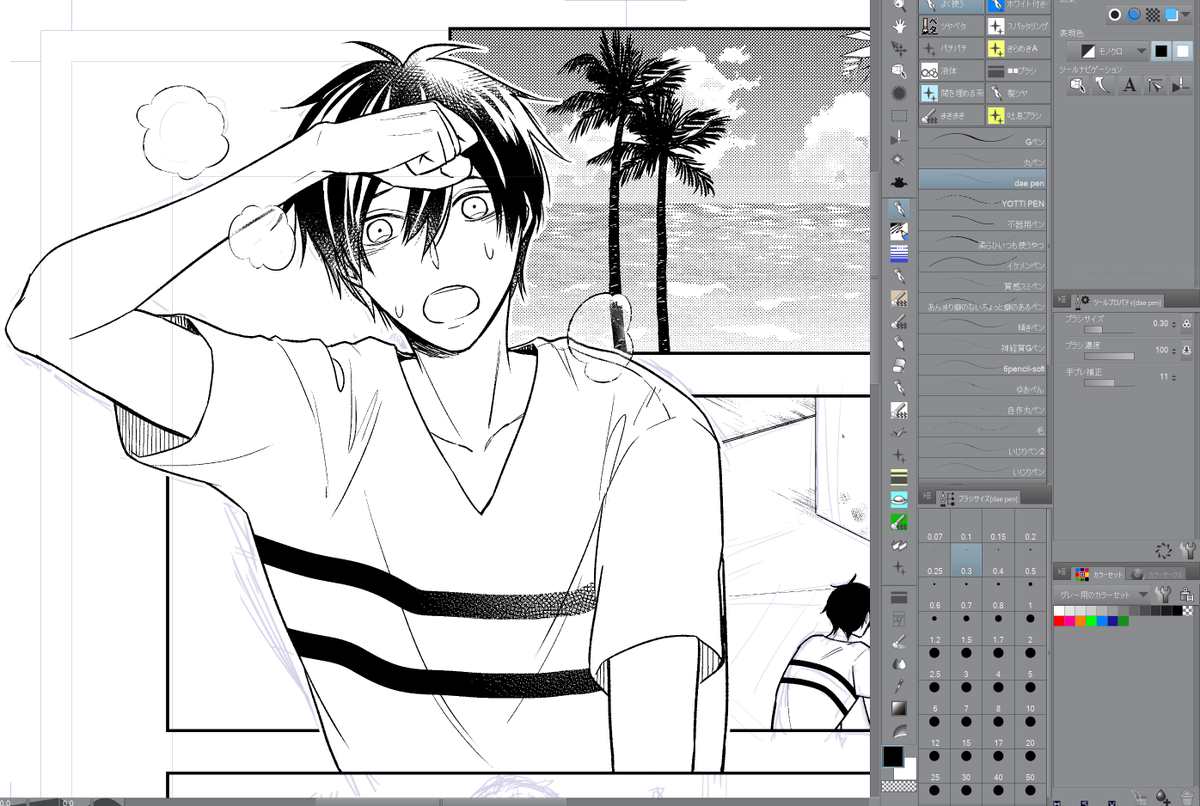The height and width of the screenshot is (806, 1200).
Task: Click the add color droplet icon
Action: point(1163,796)
